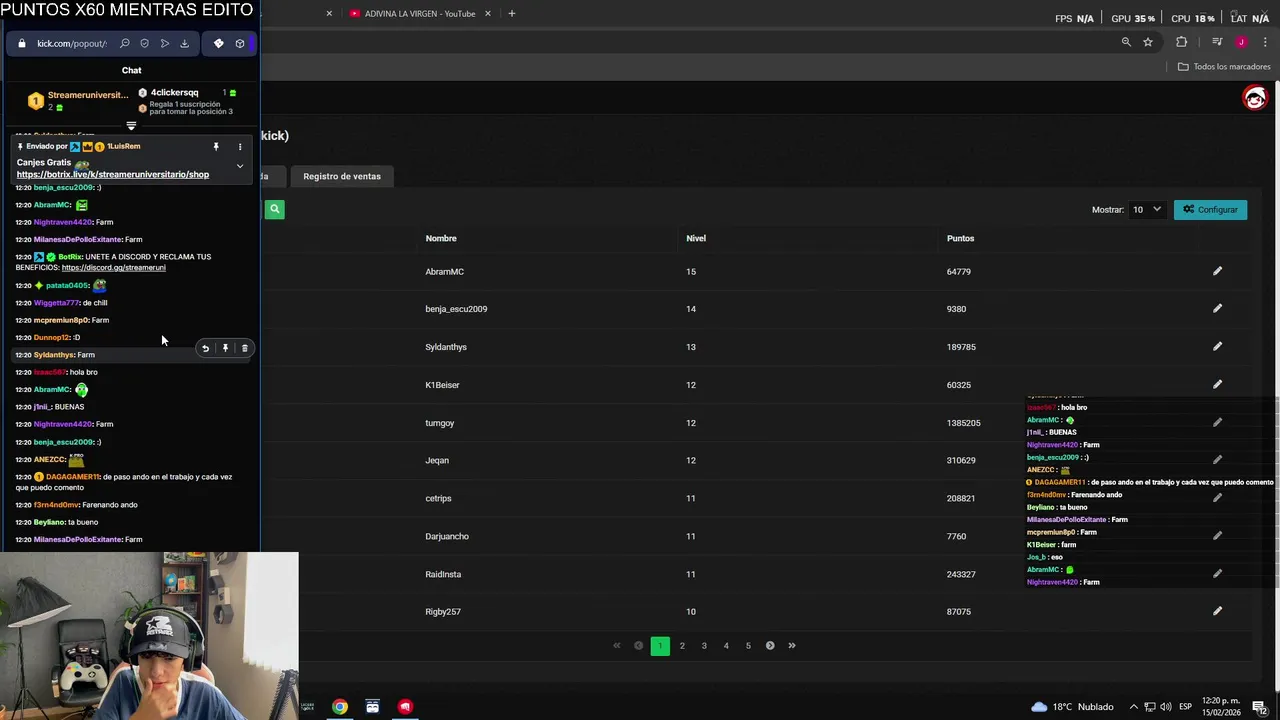1280x720 pixels.
Task: Click the popout kick.com address field
Action: click(72, 43)
